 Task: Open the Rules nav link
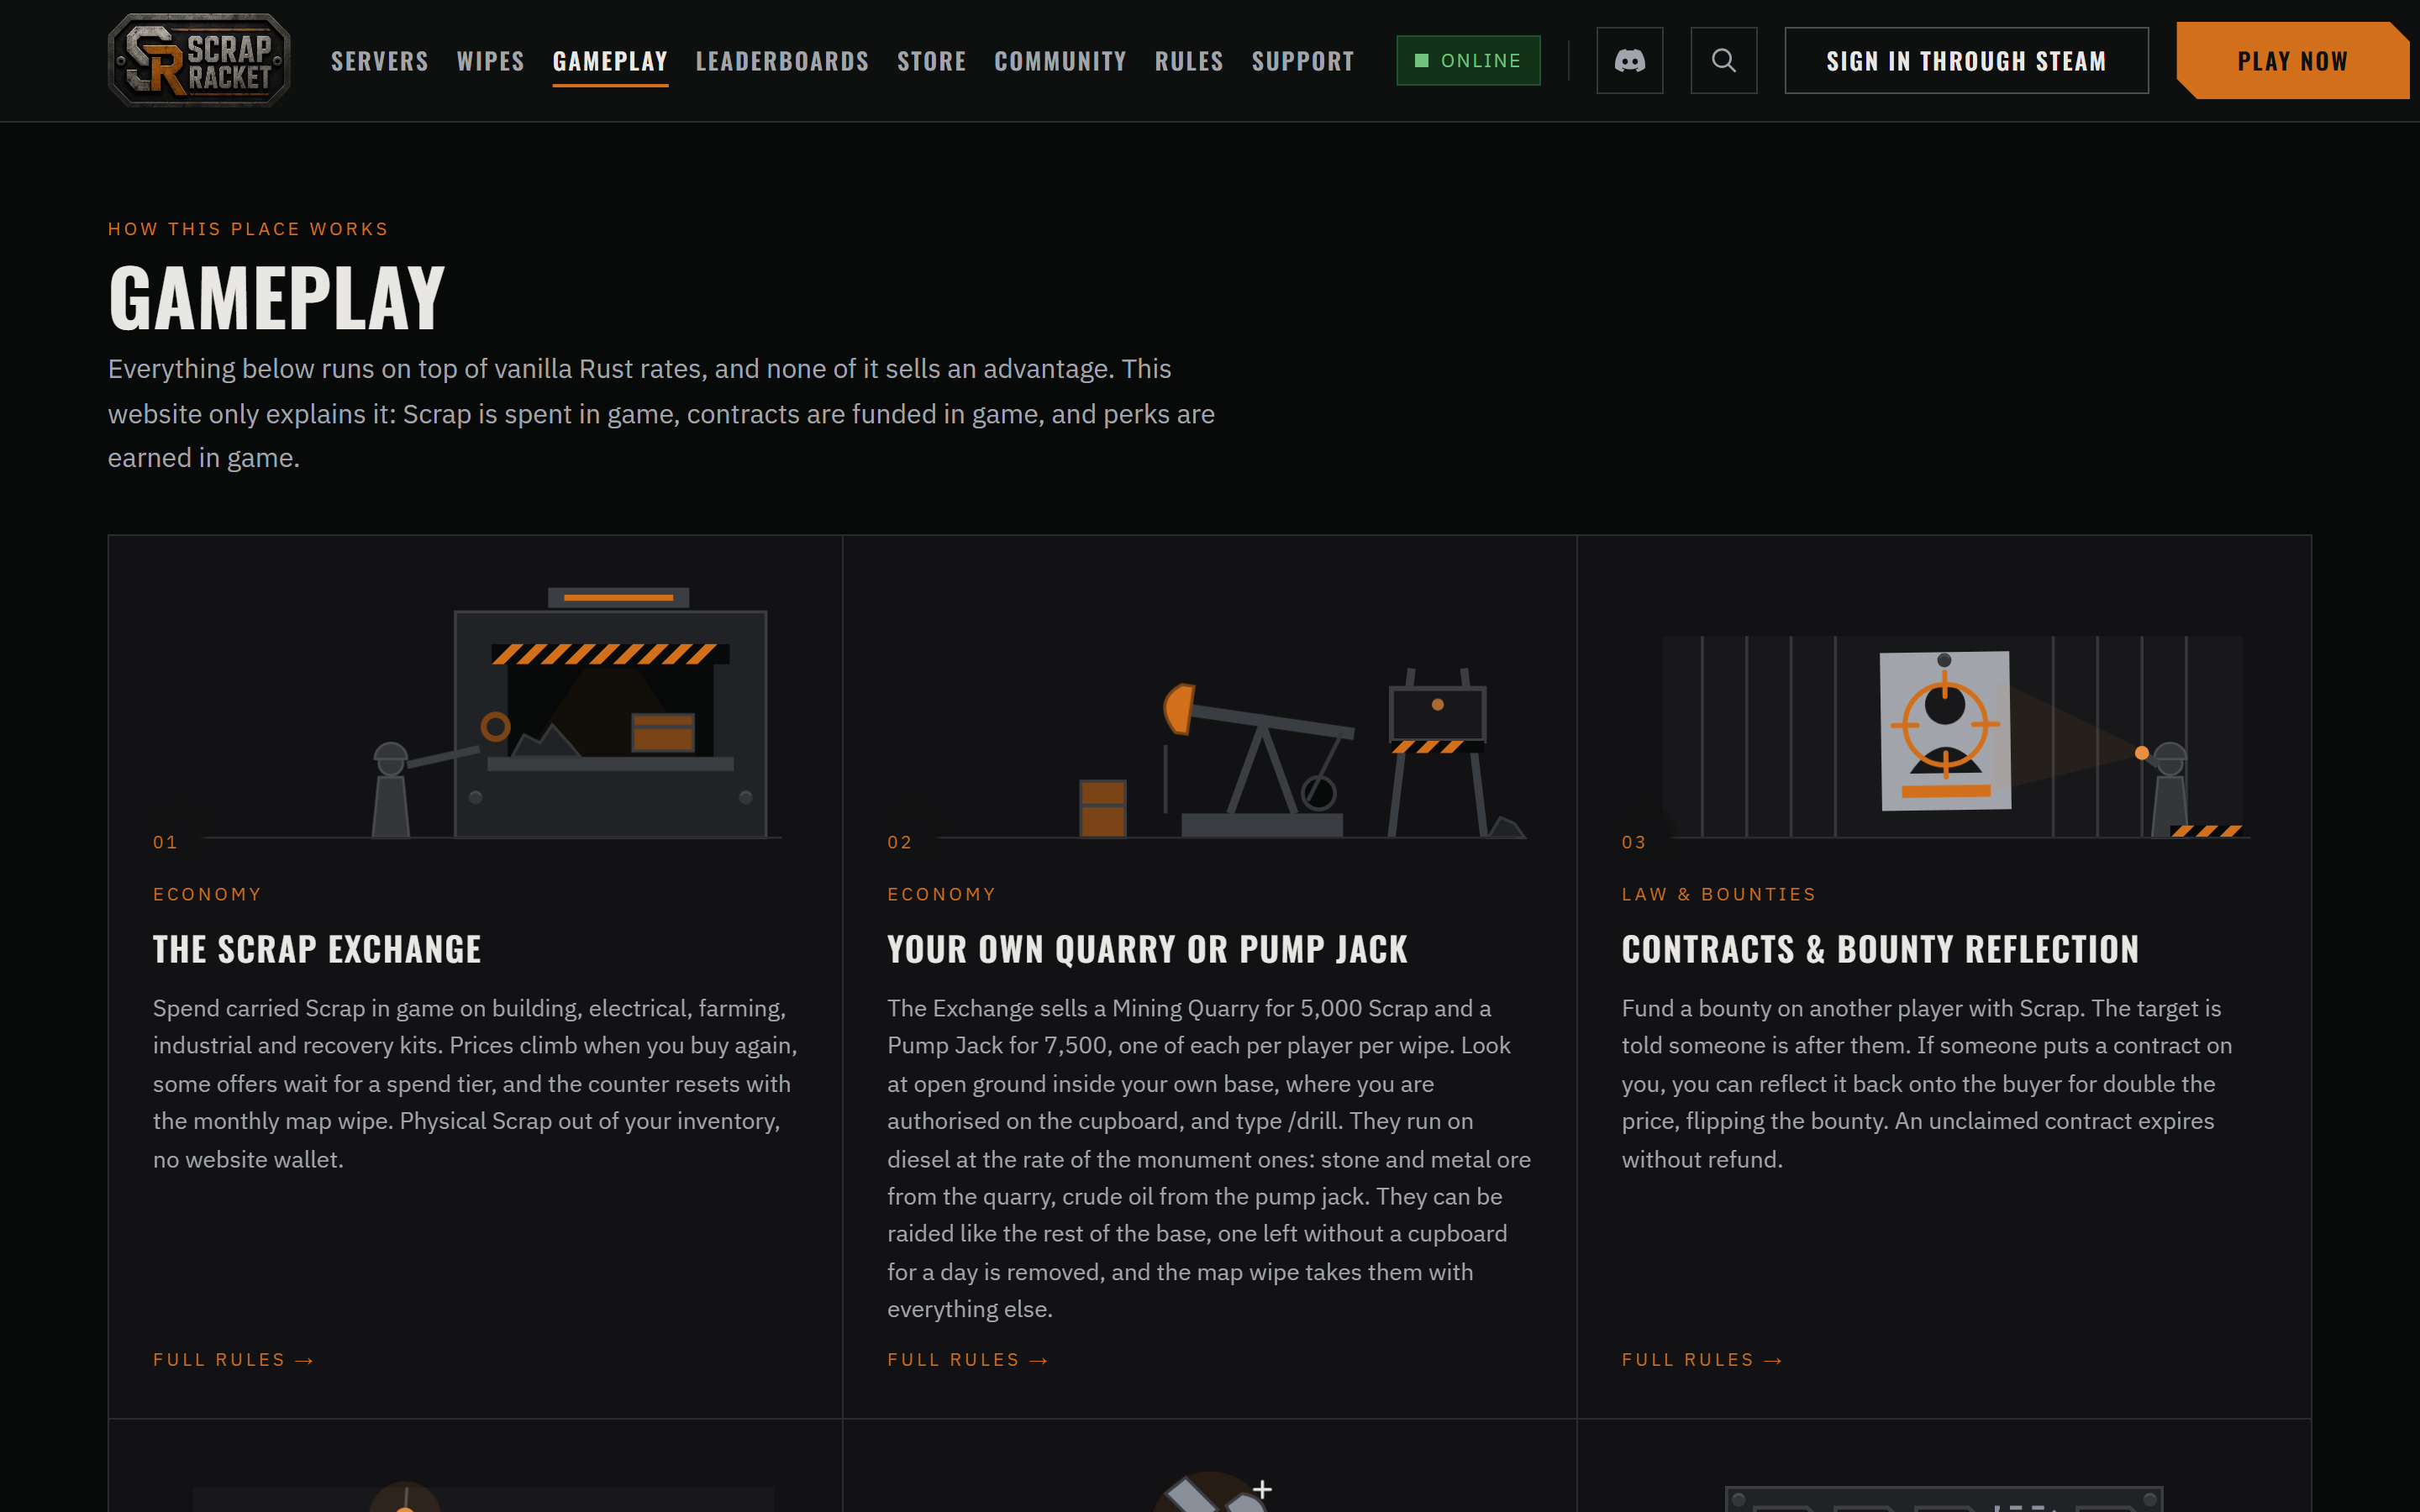click(x=1188, y=61)
